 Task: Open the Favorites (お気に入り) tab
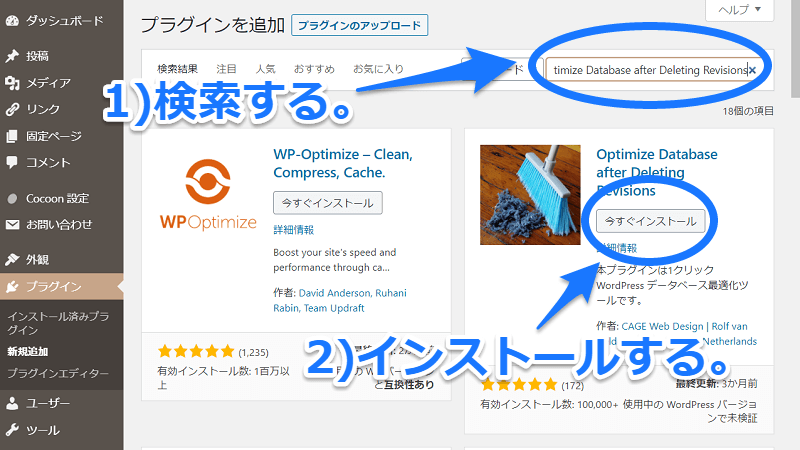coord(378,69)
